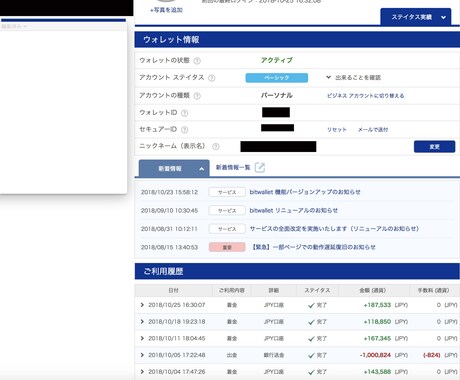
Task: Open the ステイタス実績 dropdown
Action: tap(416, 17)
